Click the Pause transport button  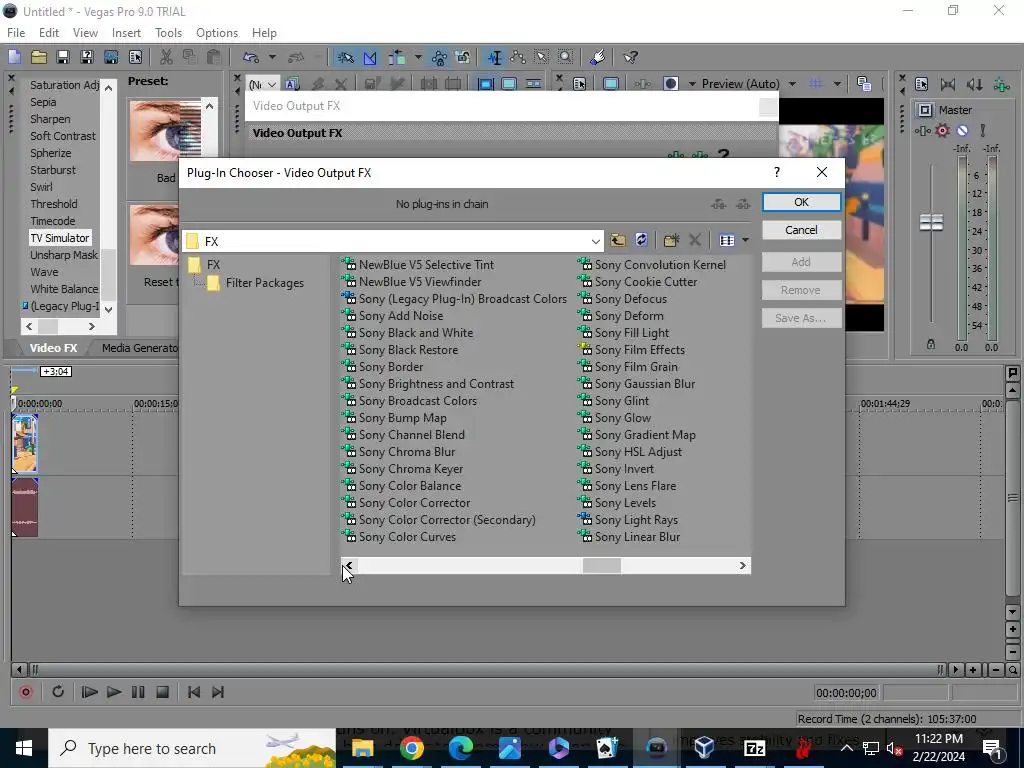(138, 692)
